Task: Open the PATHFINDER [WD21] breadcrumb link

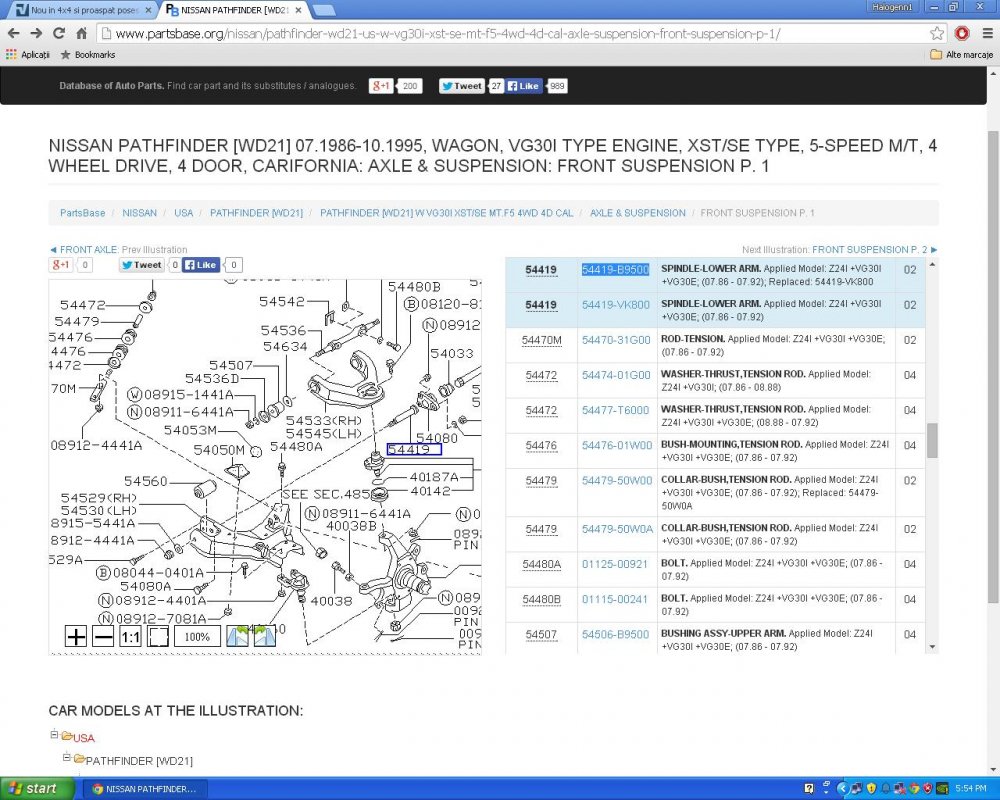Action: coord(256,213)
